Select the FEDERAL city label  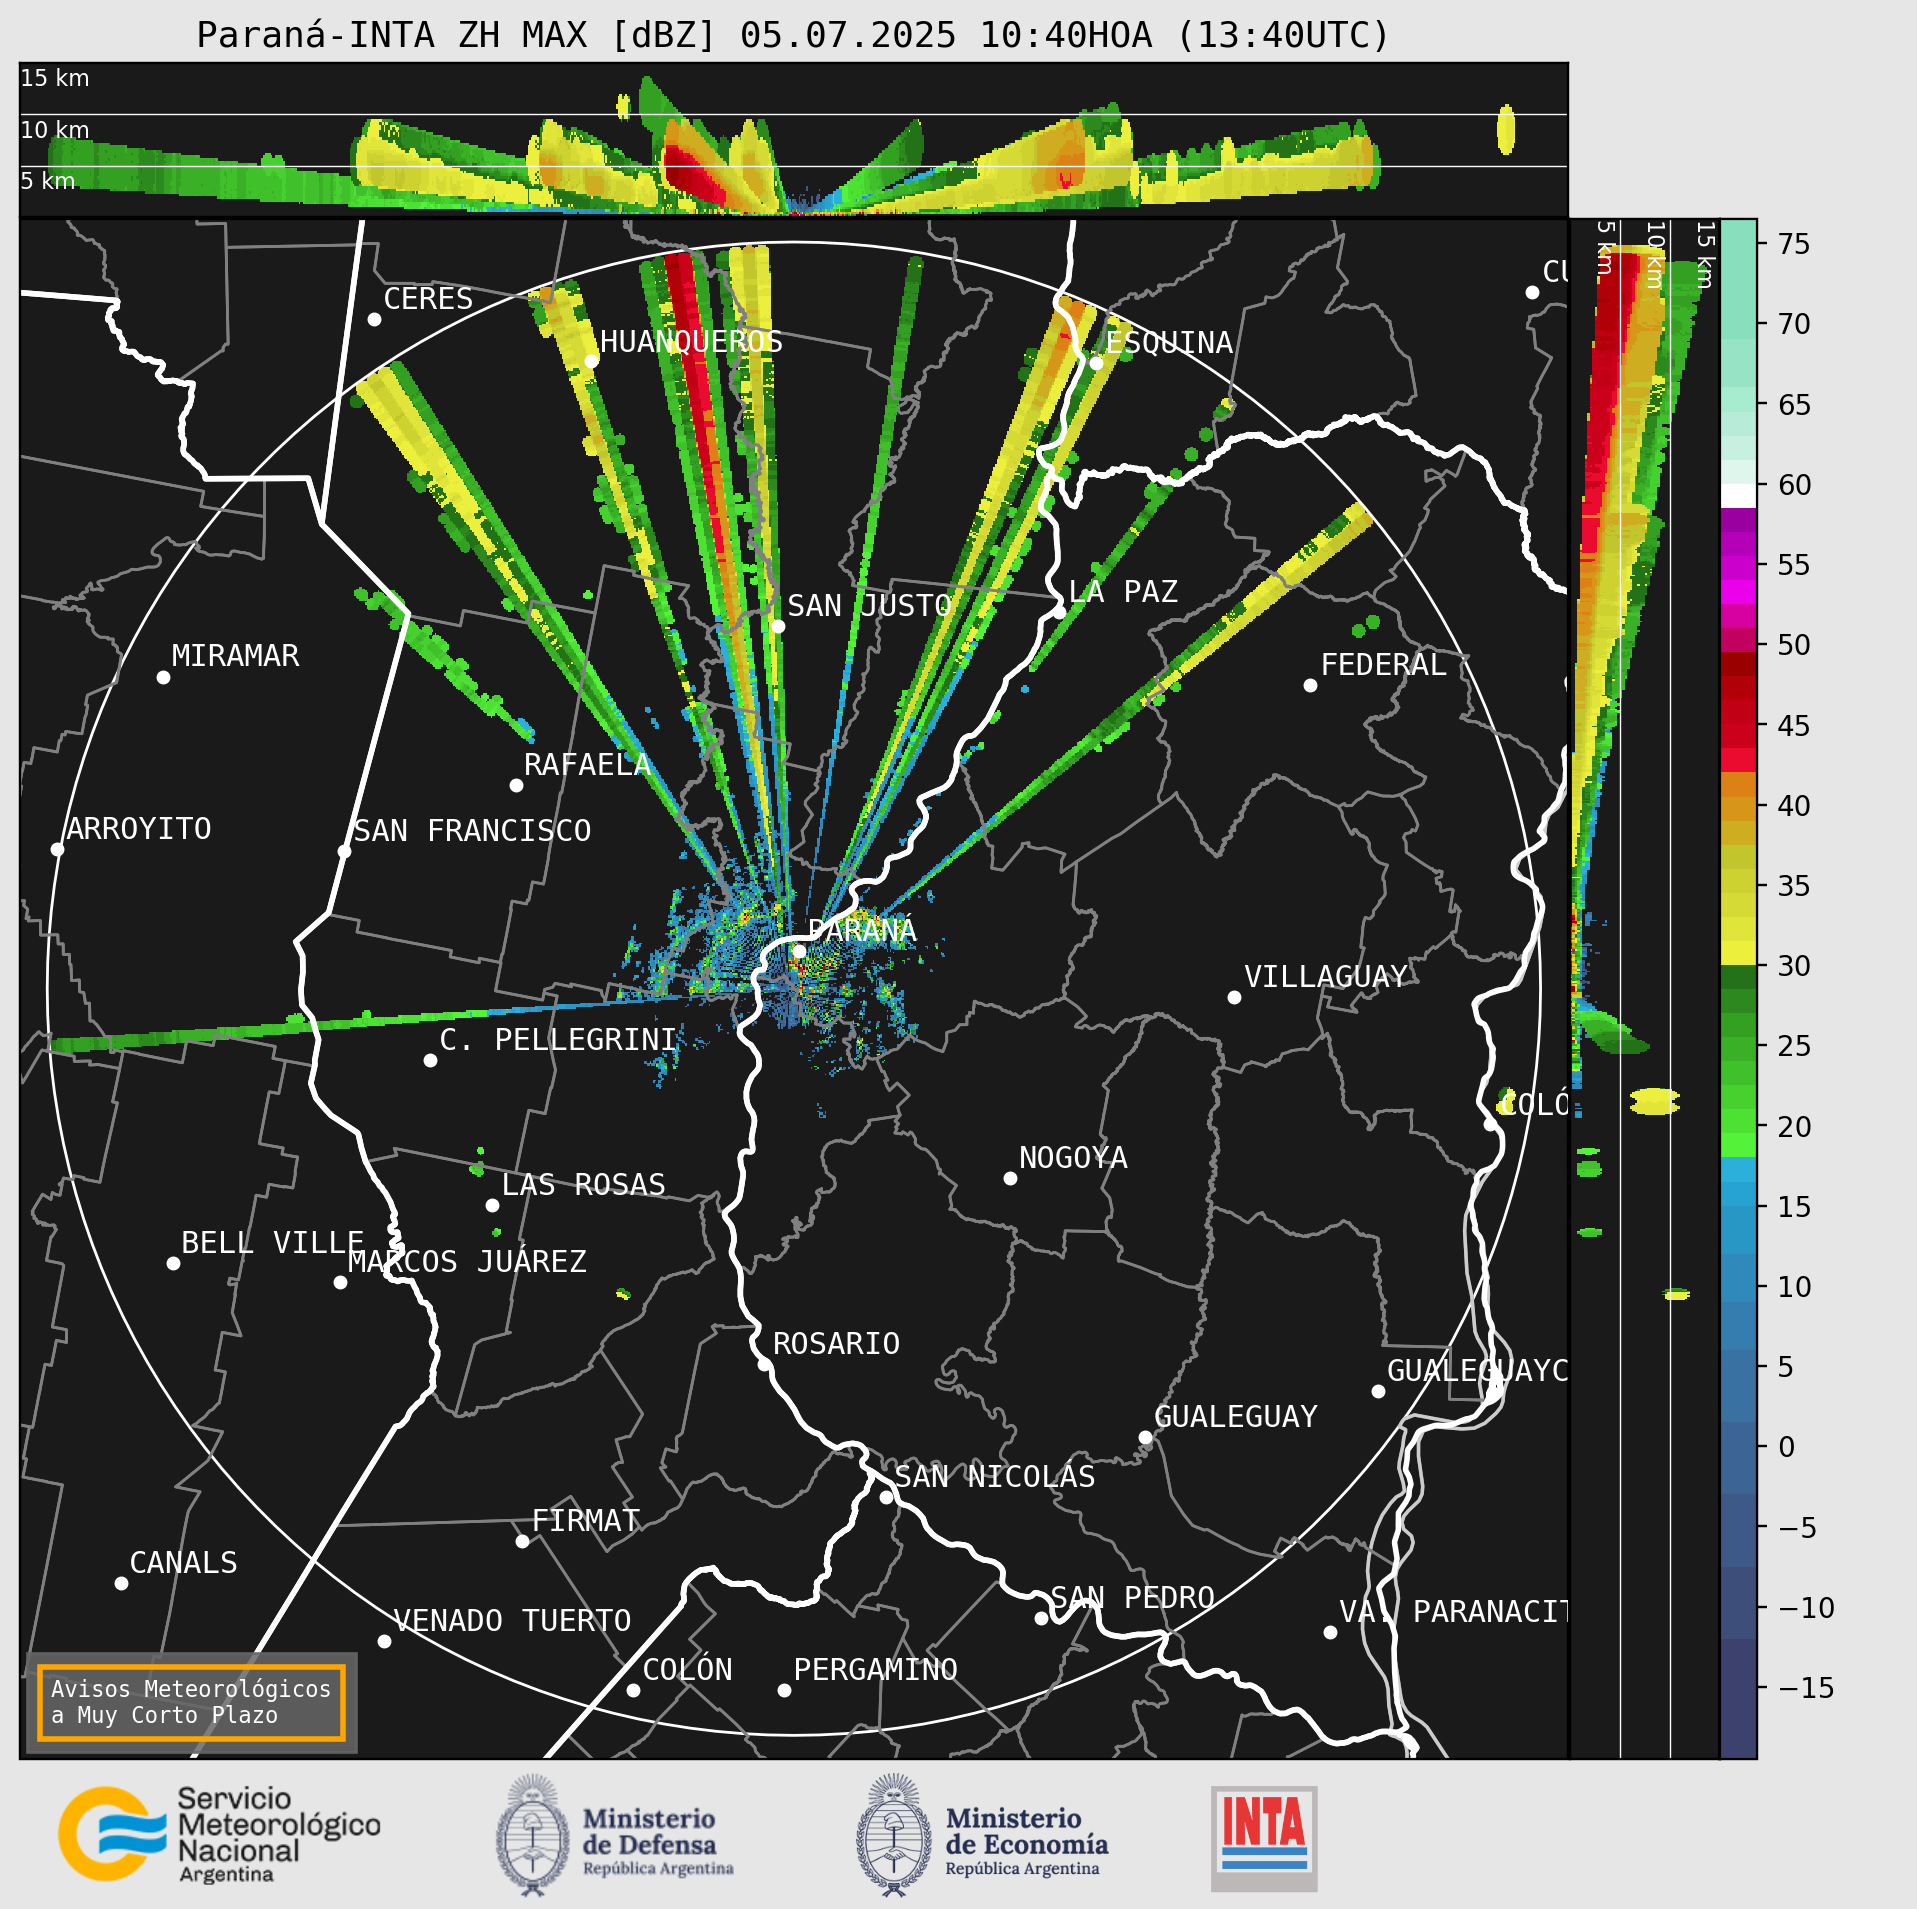click(1384, 664)
